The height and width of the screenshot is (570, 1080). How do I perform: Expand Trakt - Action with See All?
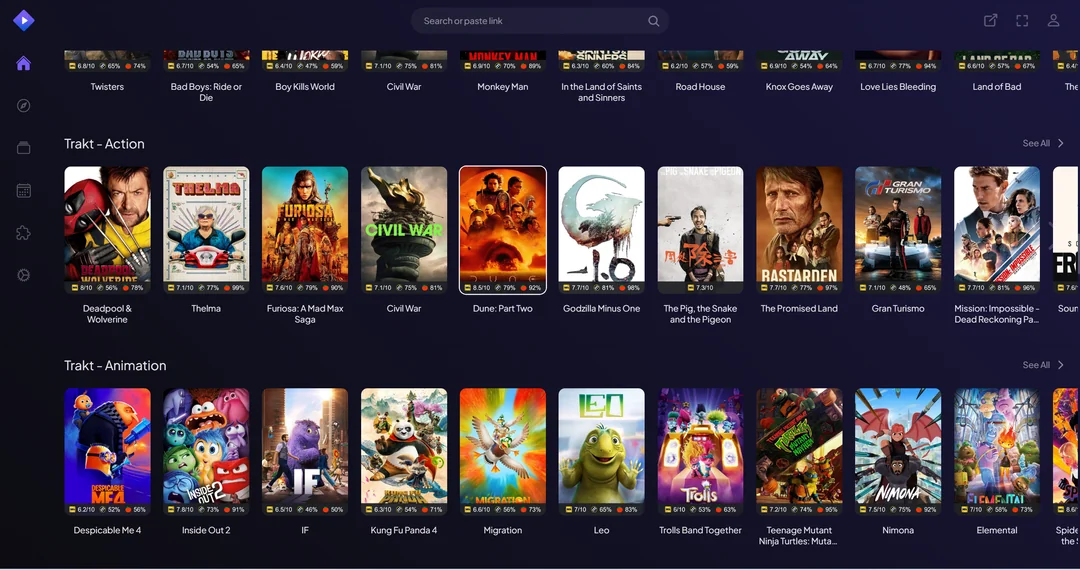[1043, 143]
